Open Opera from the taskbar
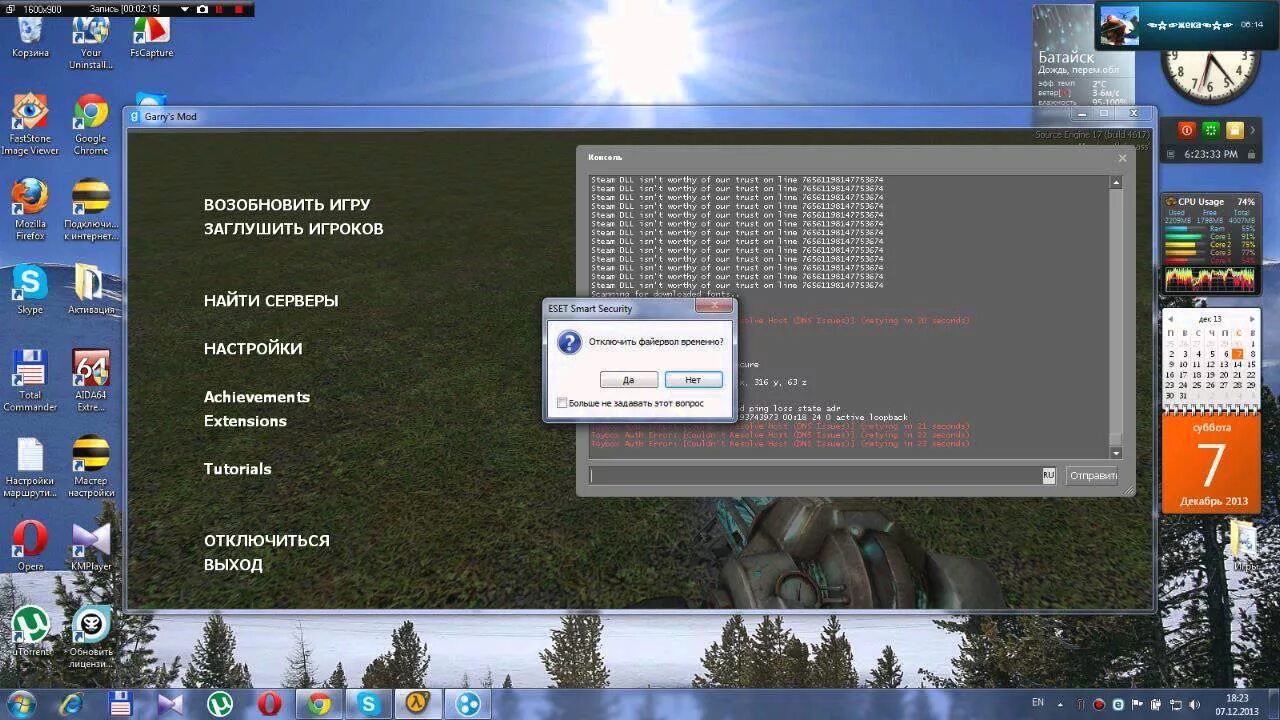This screenshot has width=1280, height=720. pyautogui.click(x=269, y=704)
